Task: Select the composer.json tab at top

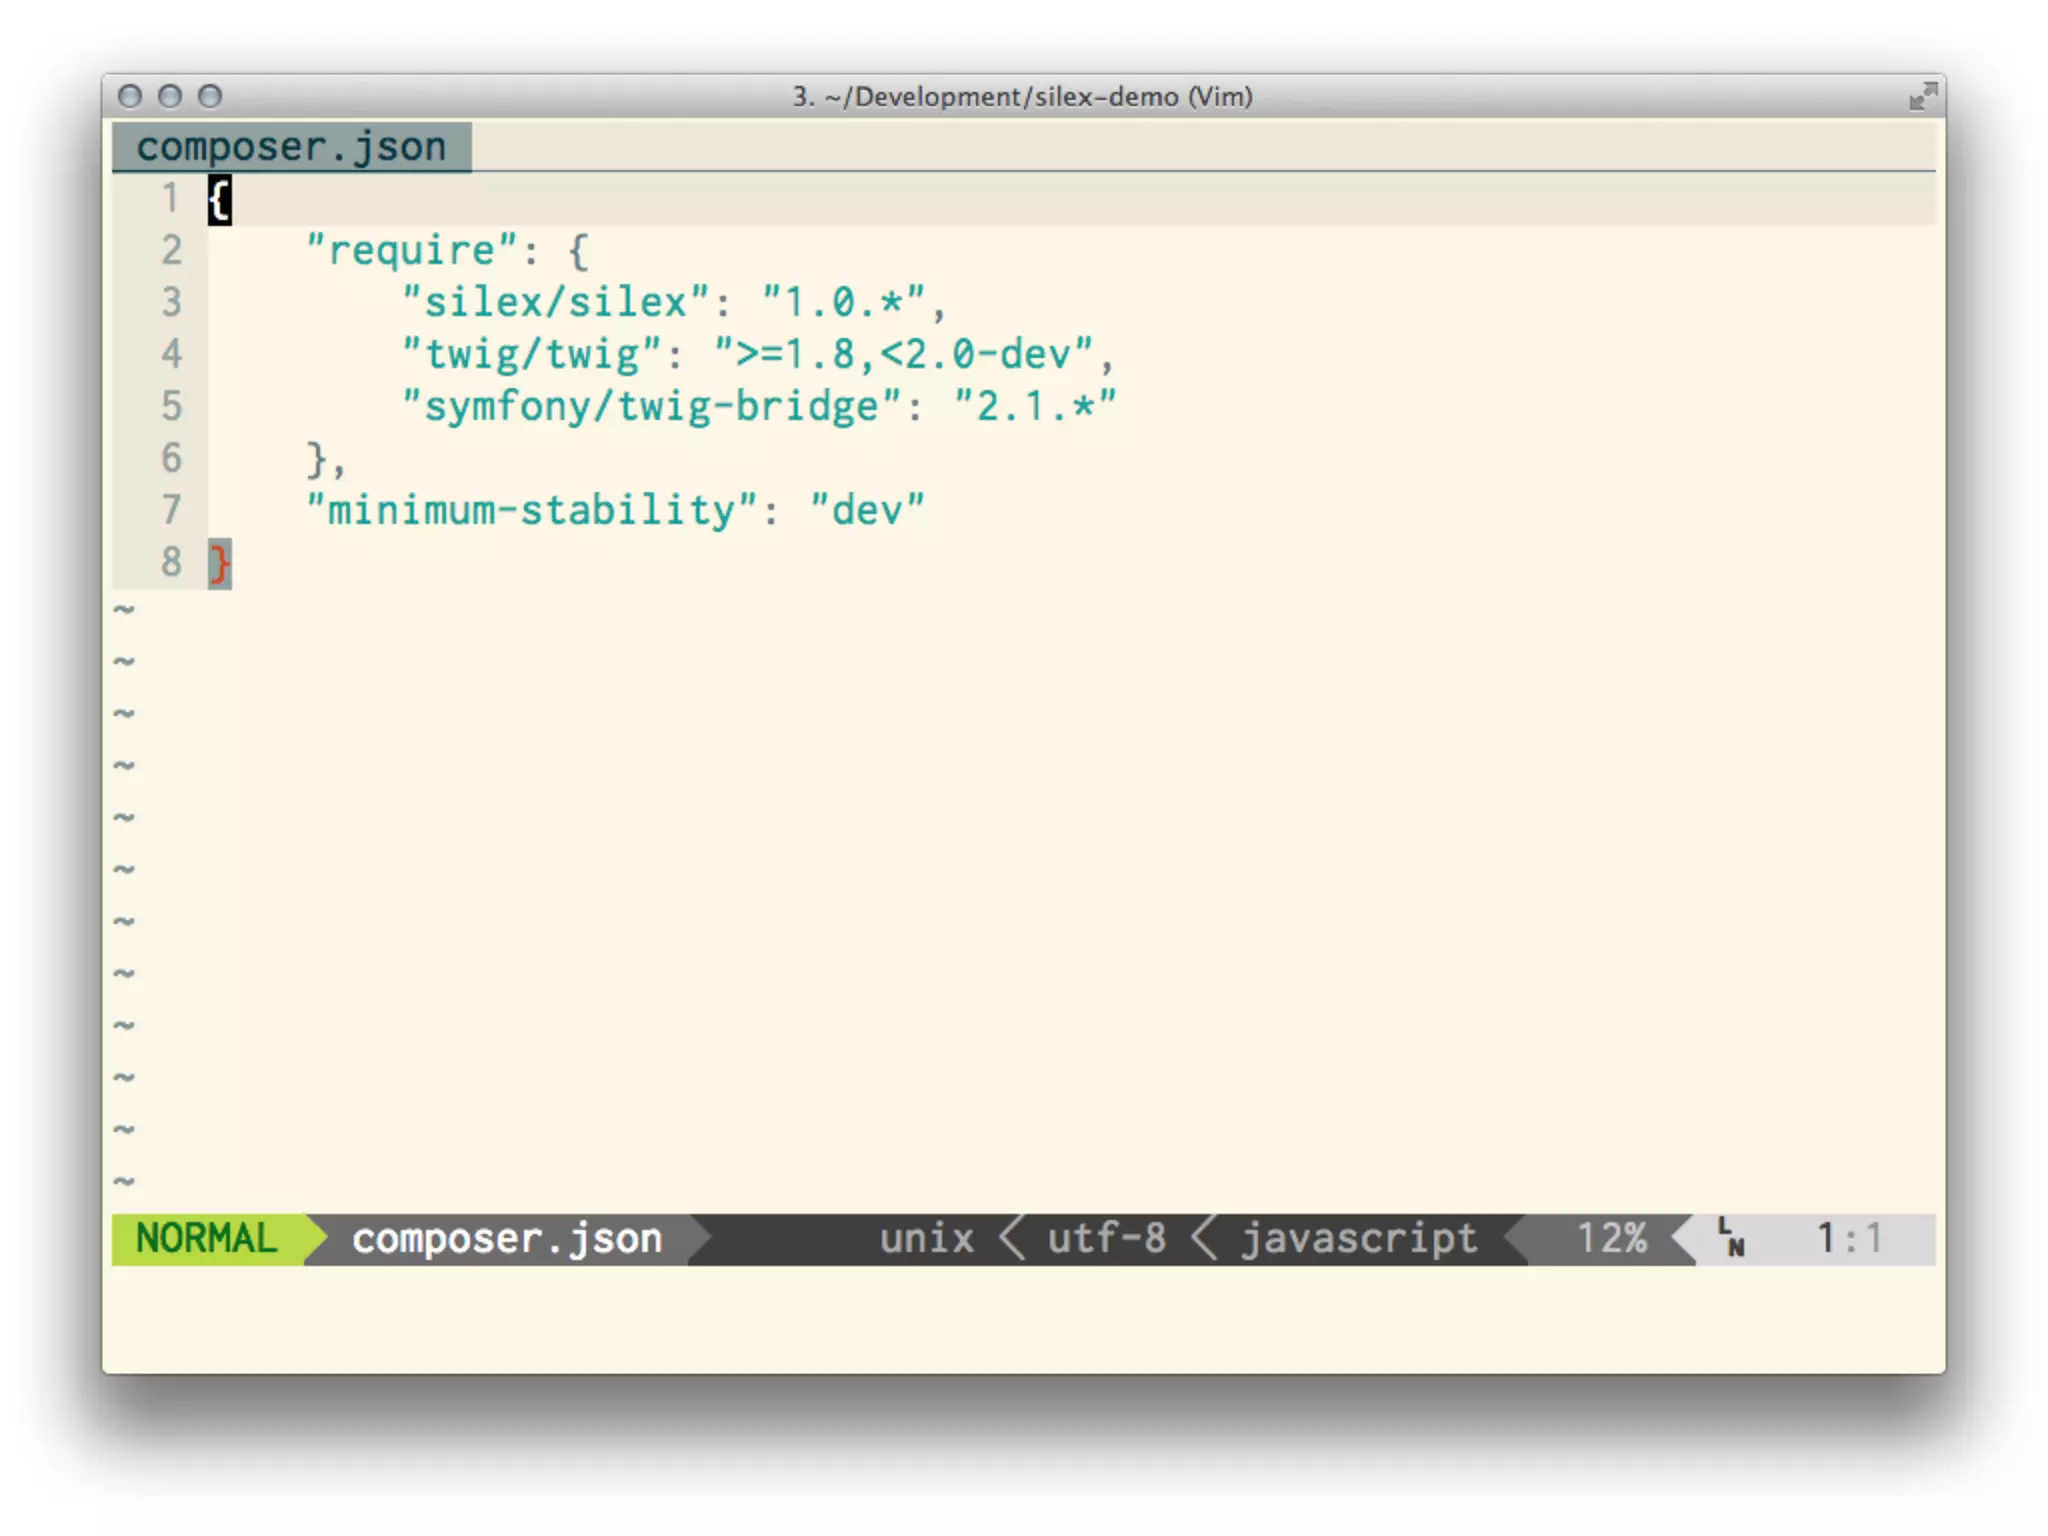Action: 291,147
